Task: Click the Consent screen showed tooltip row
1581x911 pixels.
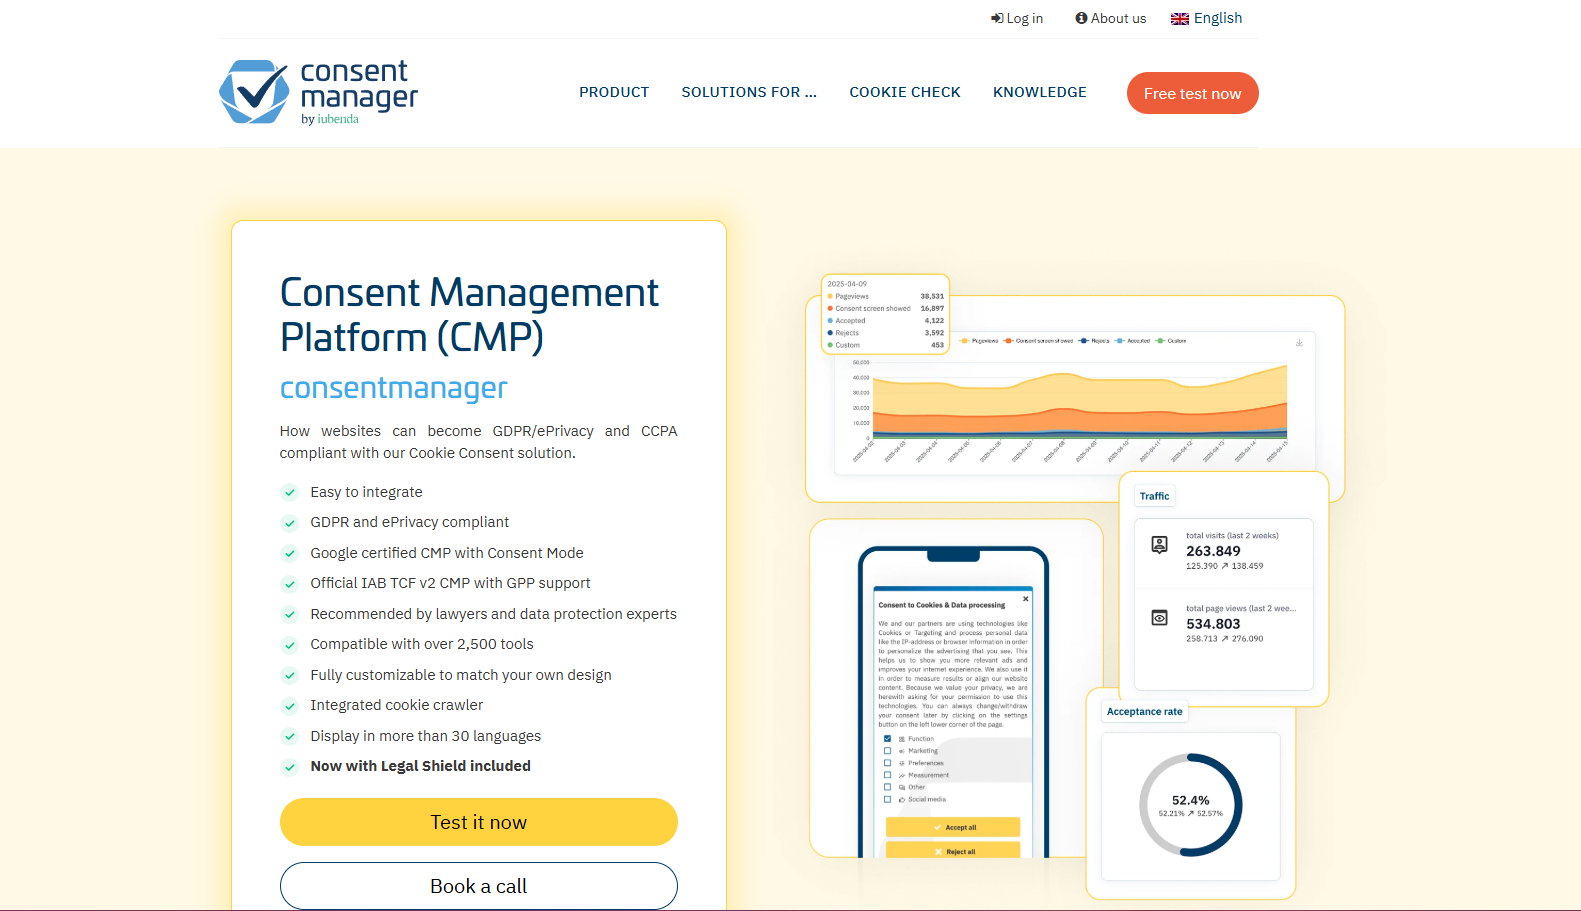Action: 886,309
